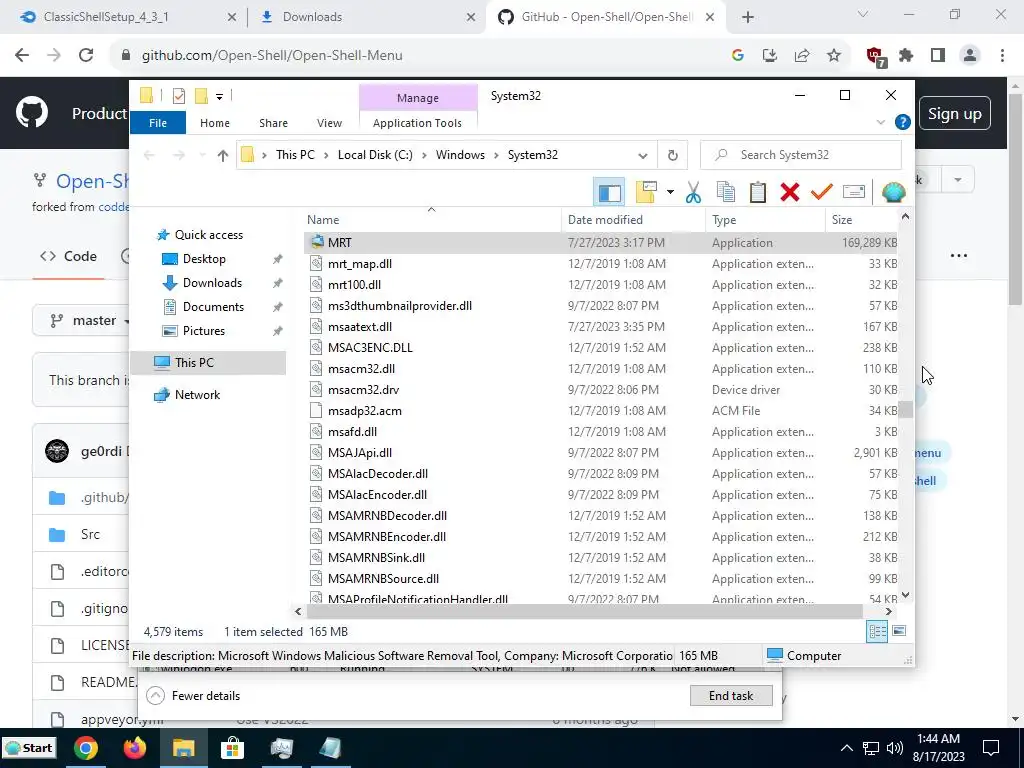Image resolution: width=1024 pixels, height=768 pixels.
Task: Select This PC in navigation pane
Action: [208, 362]
